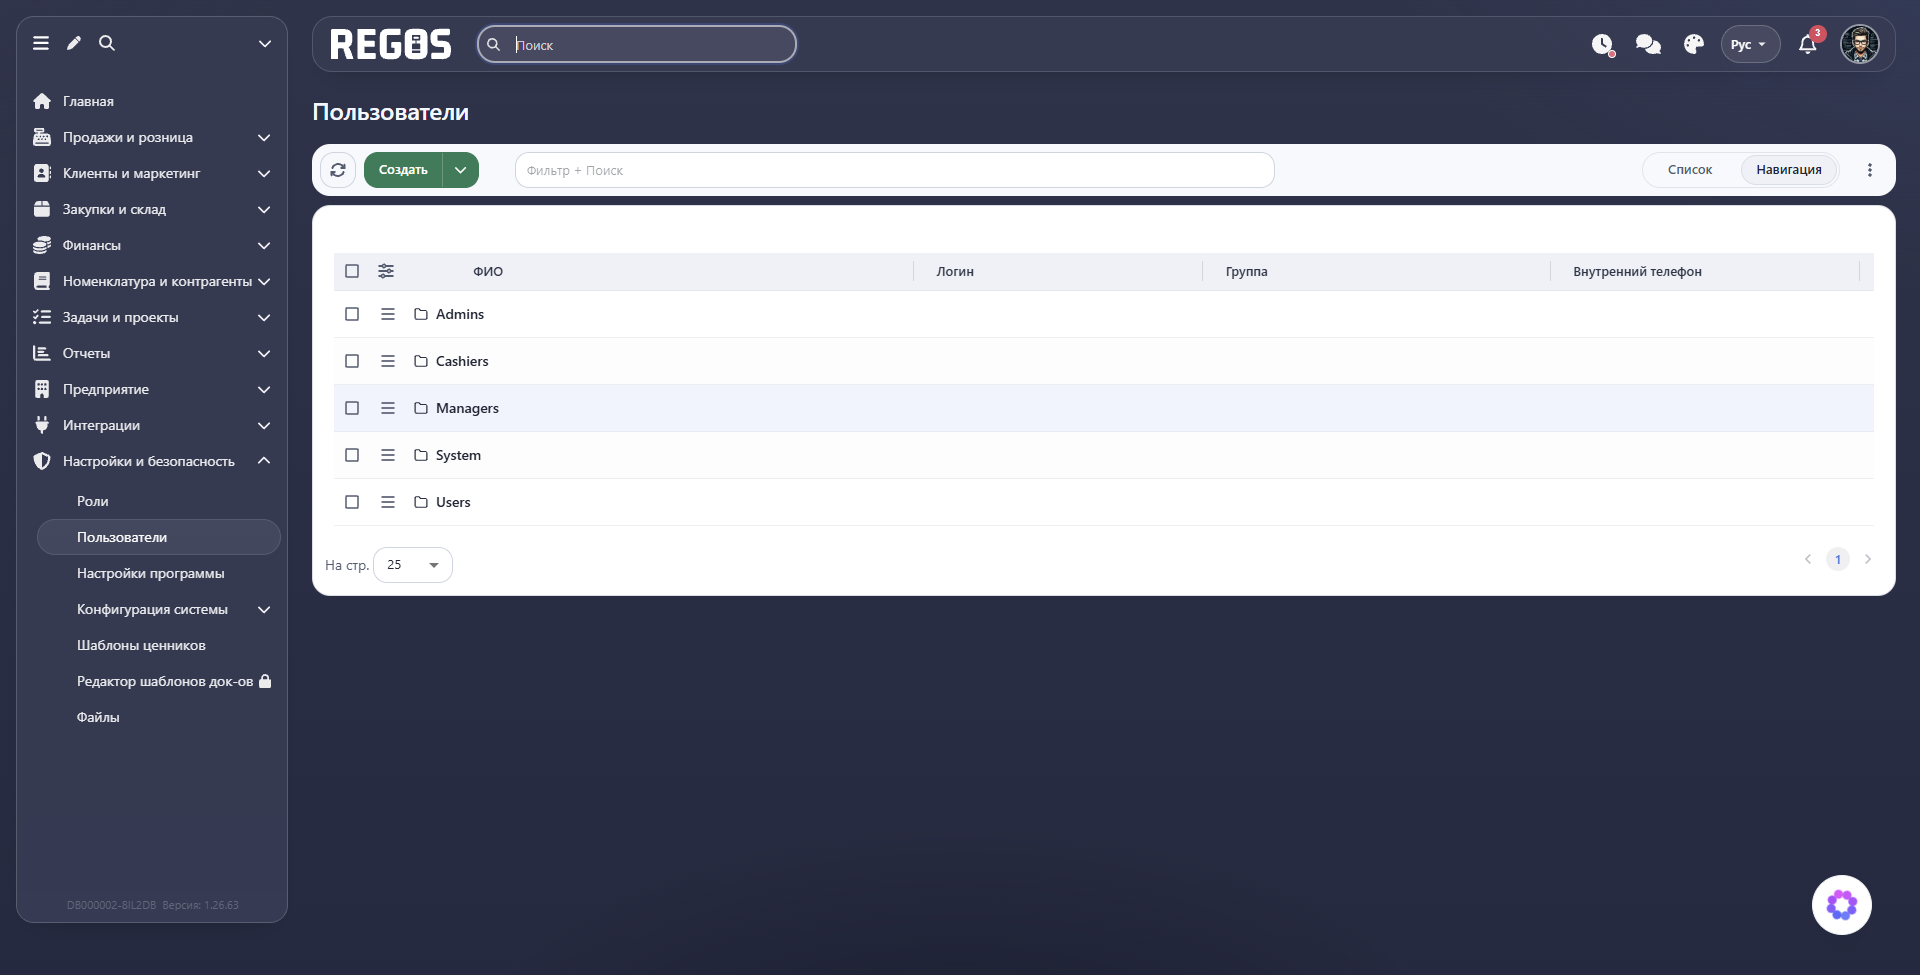Open the time clock icon in header
1920x975 pixels.
point(1603,44)
